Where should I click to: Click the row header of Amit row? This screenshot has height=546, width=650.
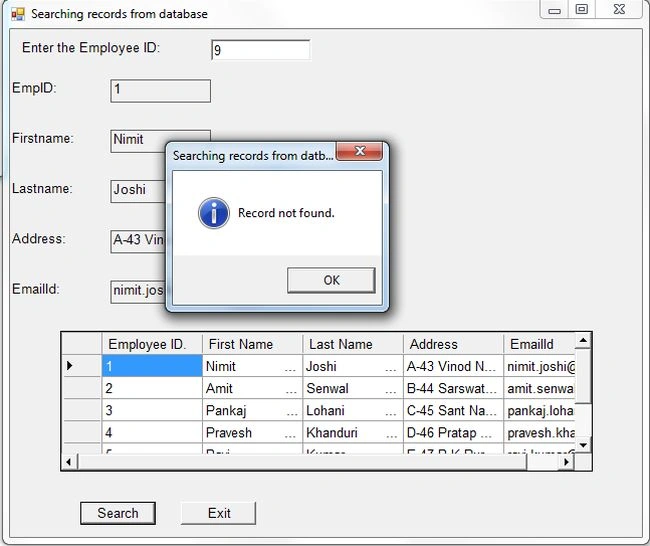coord(82,388)
